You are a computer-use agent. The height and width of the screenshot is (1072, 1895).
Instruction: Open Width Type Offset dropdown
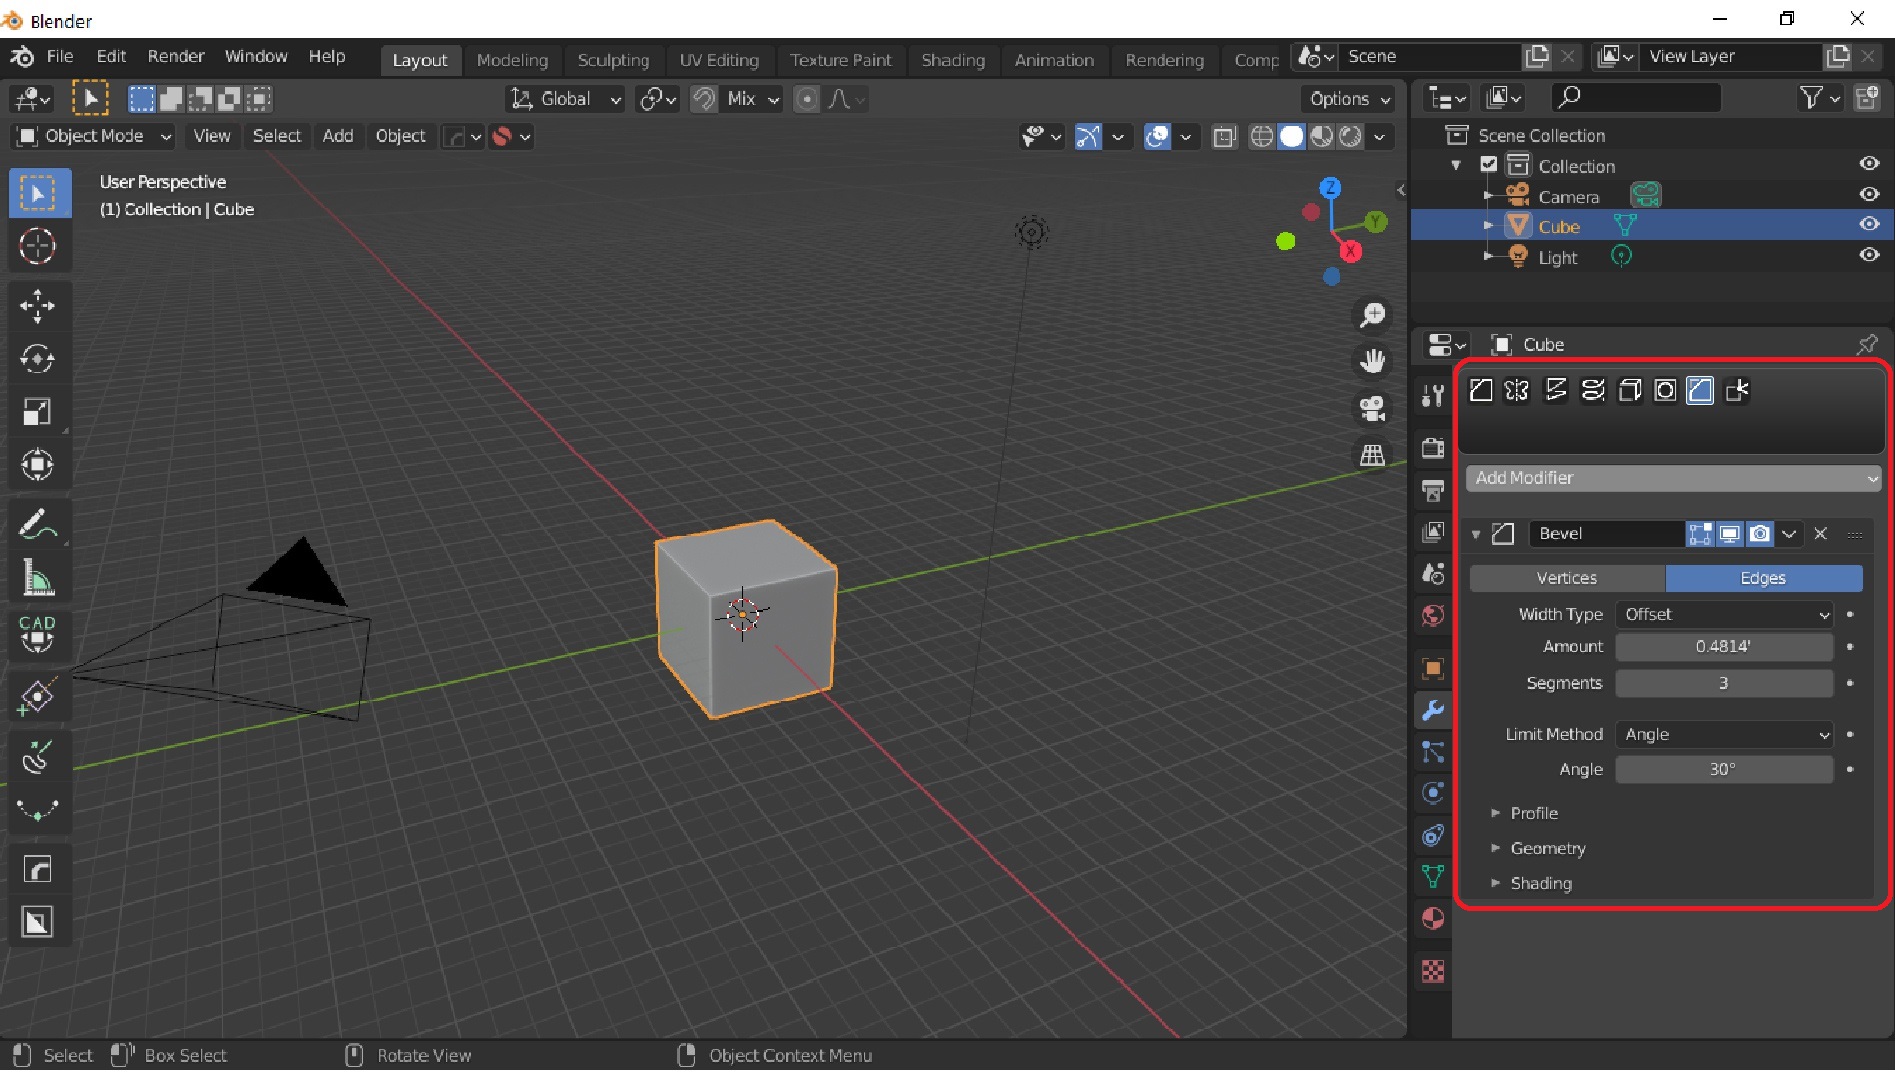(1724, 615)
